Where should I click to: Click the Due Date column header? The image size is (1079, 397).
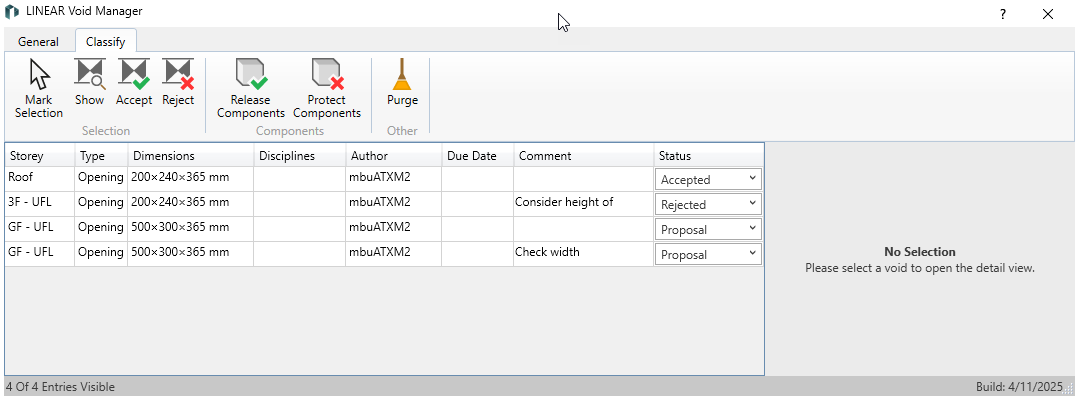pos(478,155)
